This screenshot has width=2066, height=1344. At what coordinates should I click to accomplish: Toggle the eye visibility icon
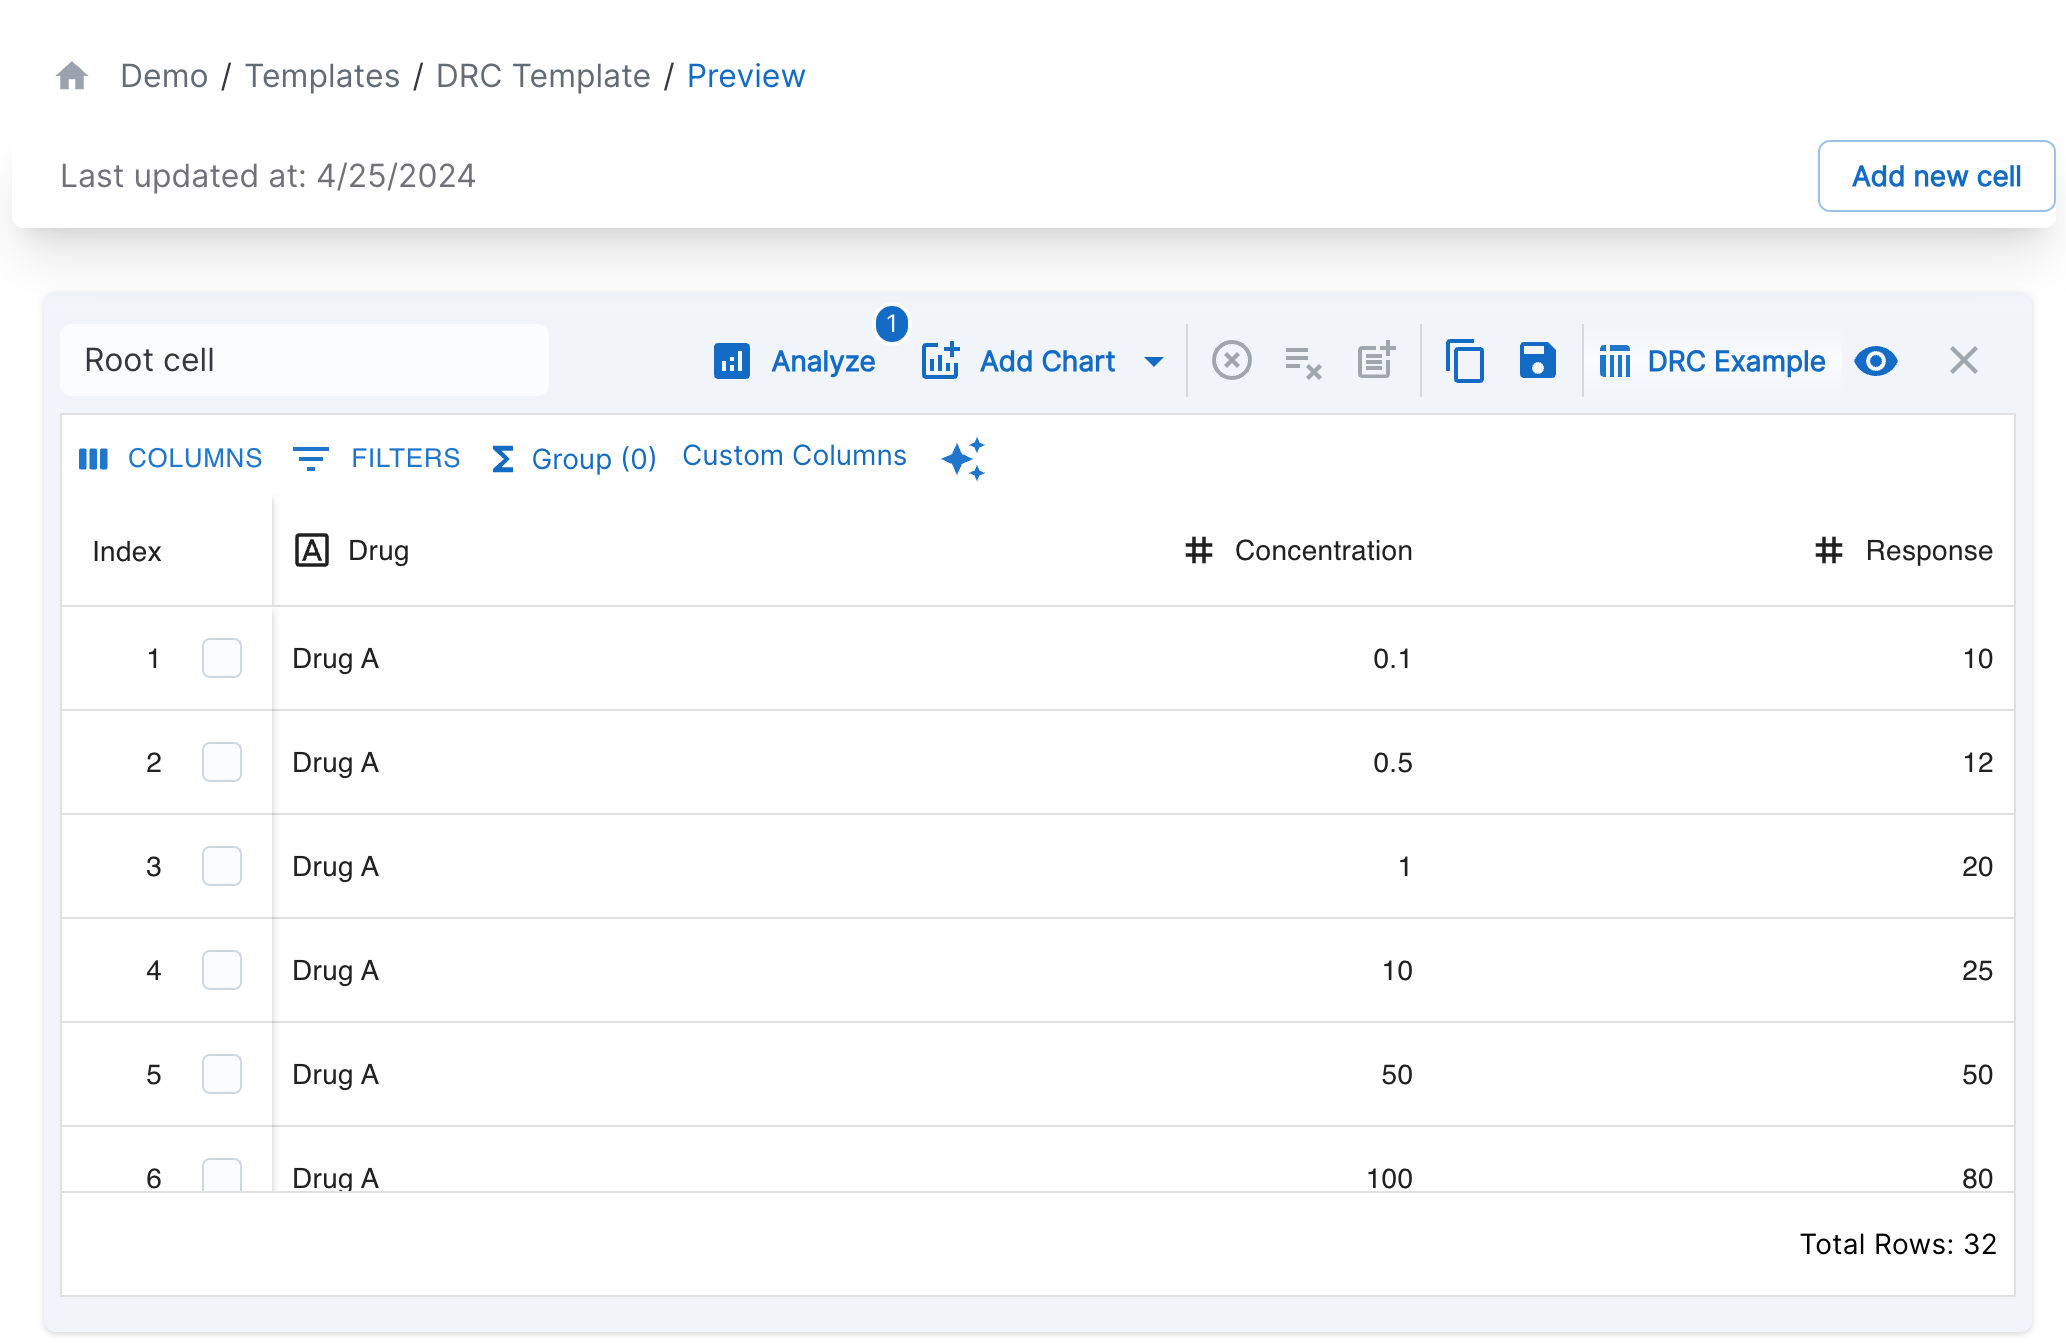pyautogui.click(x=1875, y=361)
